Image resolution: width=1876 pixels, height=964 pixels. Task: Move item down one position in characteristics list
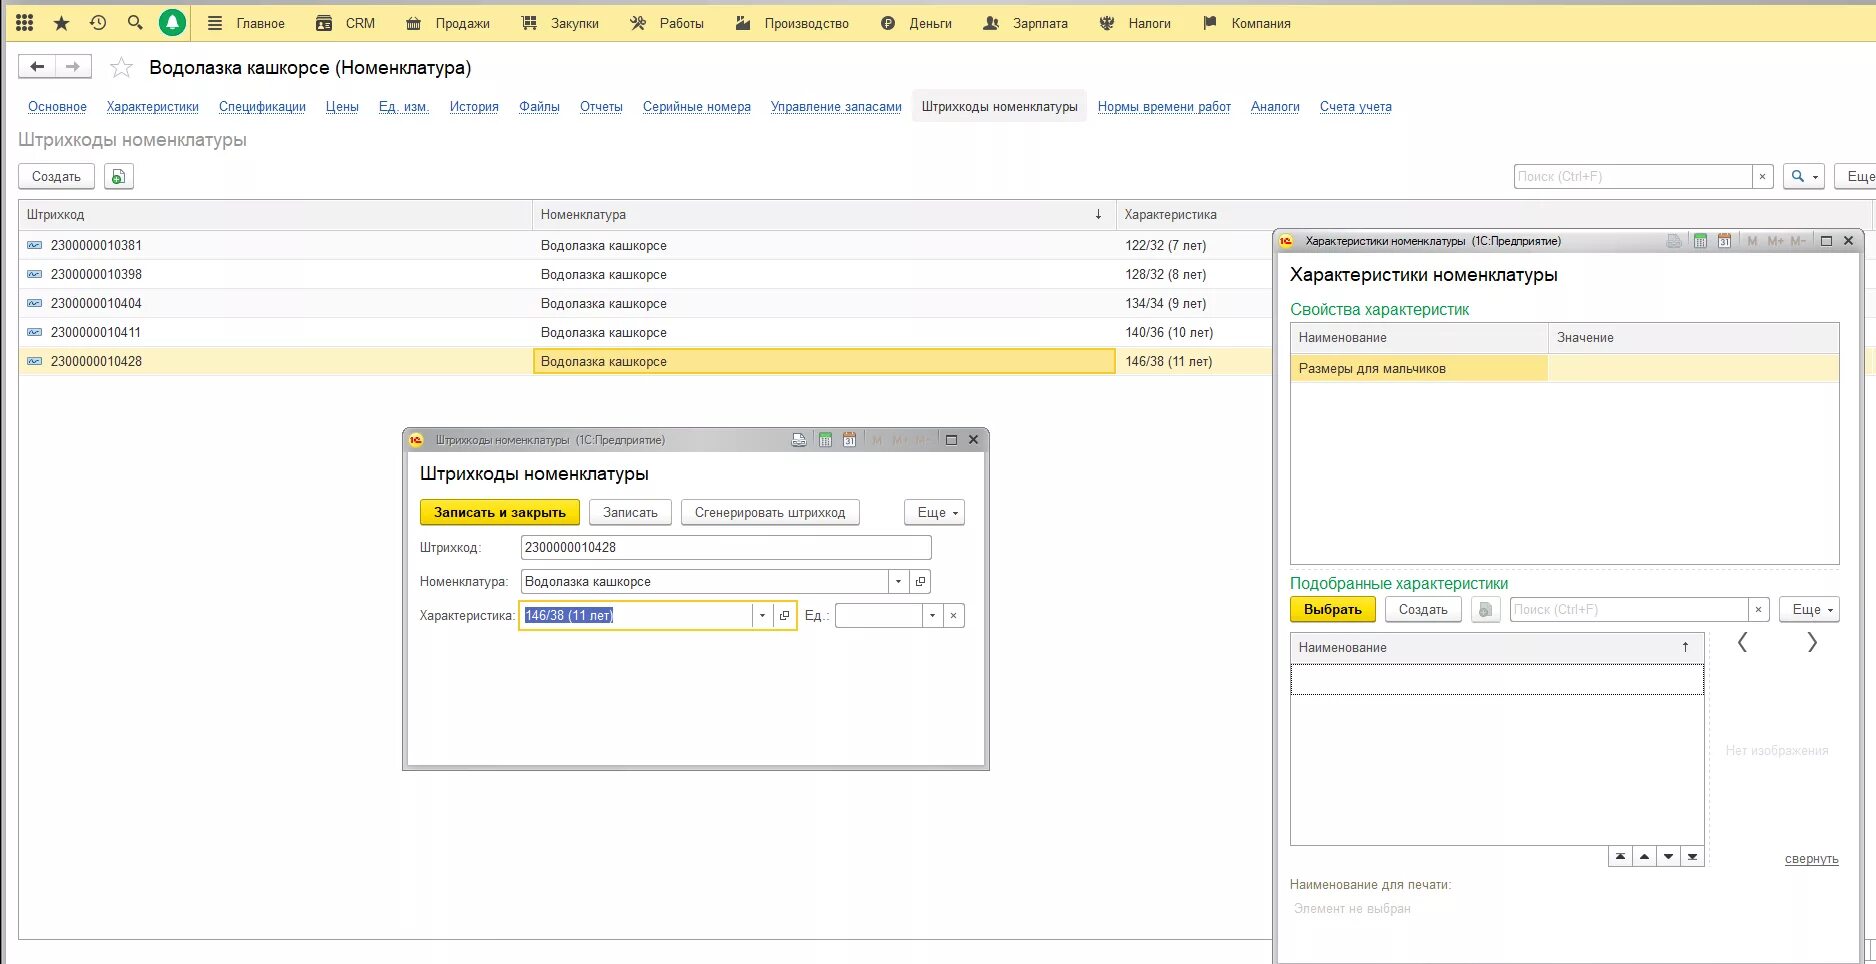pos(1668,857)
